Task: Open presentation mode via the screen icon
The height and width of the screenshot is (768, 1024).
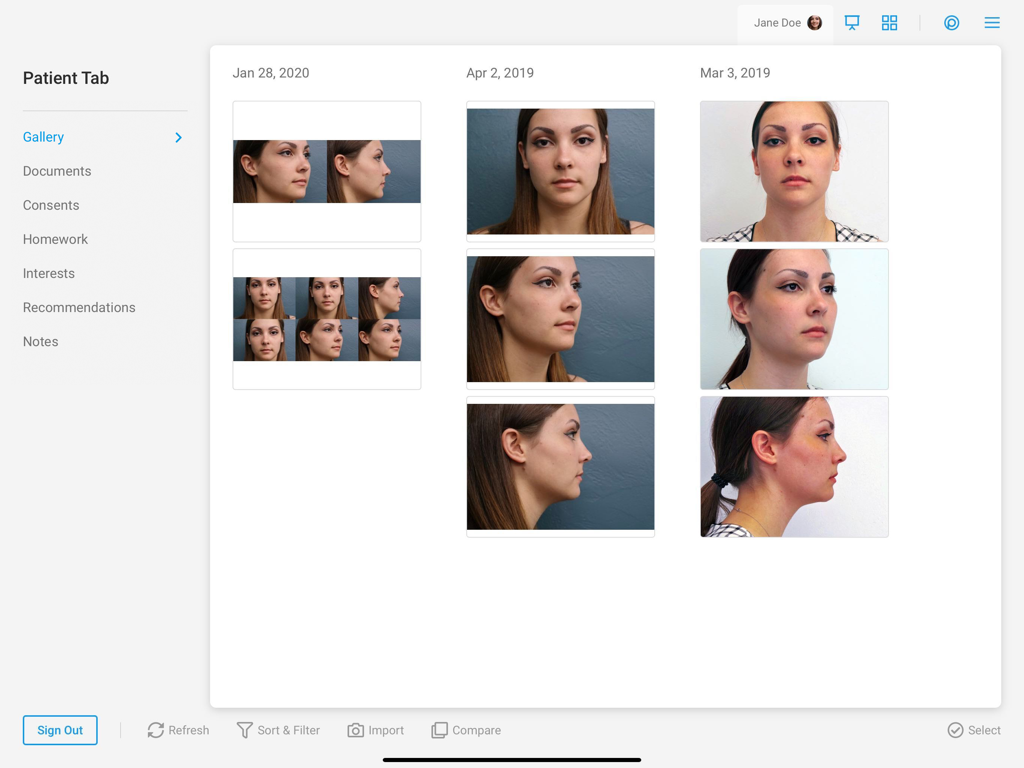Action: 852,22
